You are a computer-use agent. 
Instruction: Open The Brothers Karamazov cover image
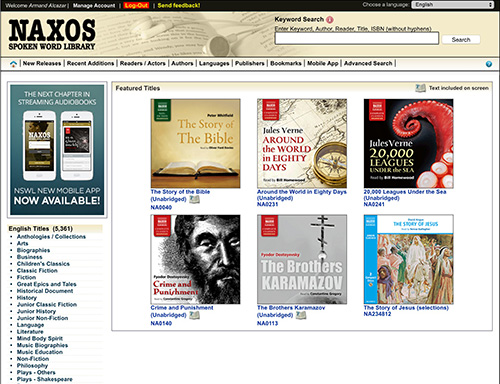click(x=302, y=259)
